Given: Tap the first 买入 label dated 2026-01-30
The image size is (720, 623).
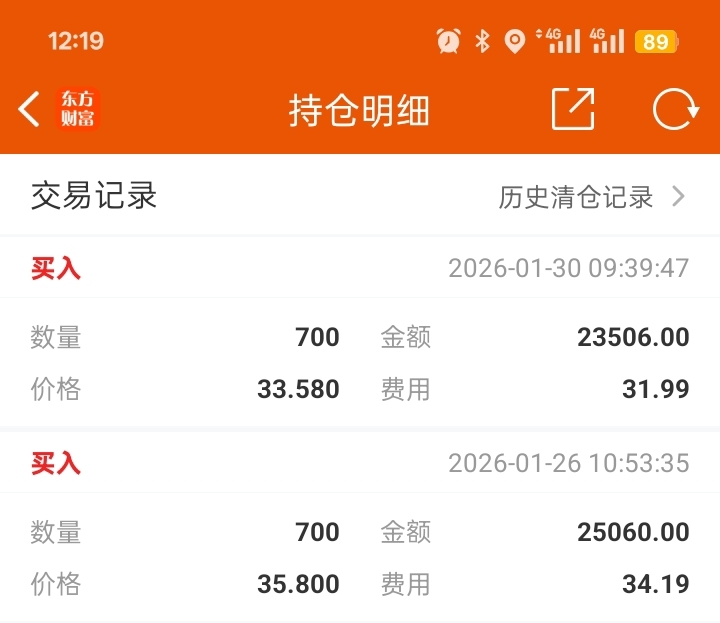Looking at the screenshot, I should tap(56, 268).
